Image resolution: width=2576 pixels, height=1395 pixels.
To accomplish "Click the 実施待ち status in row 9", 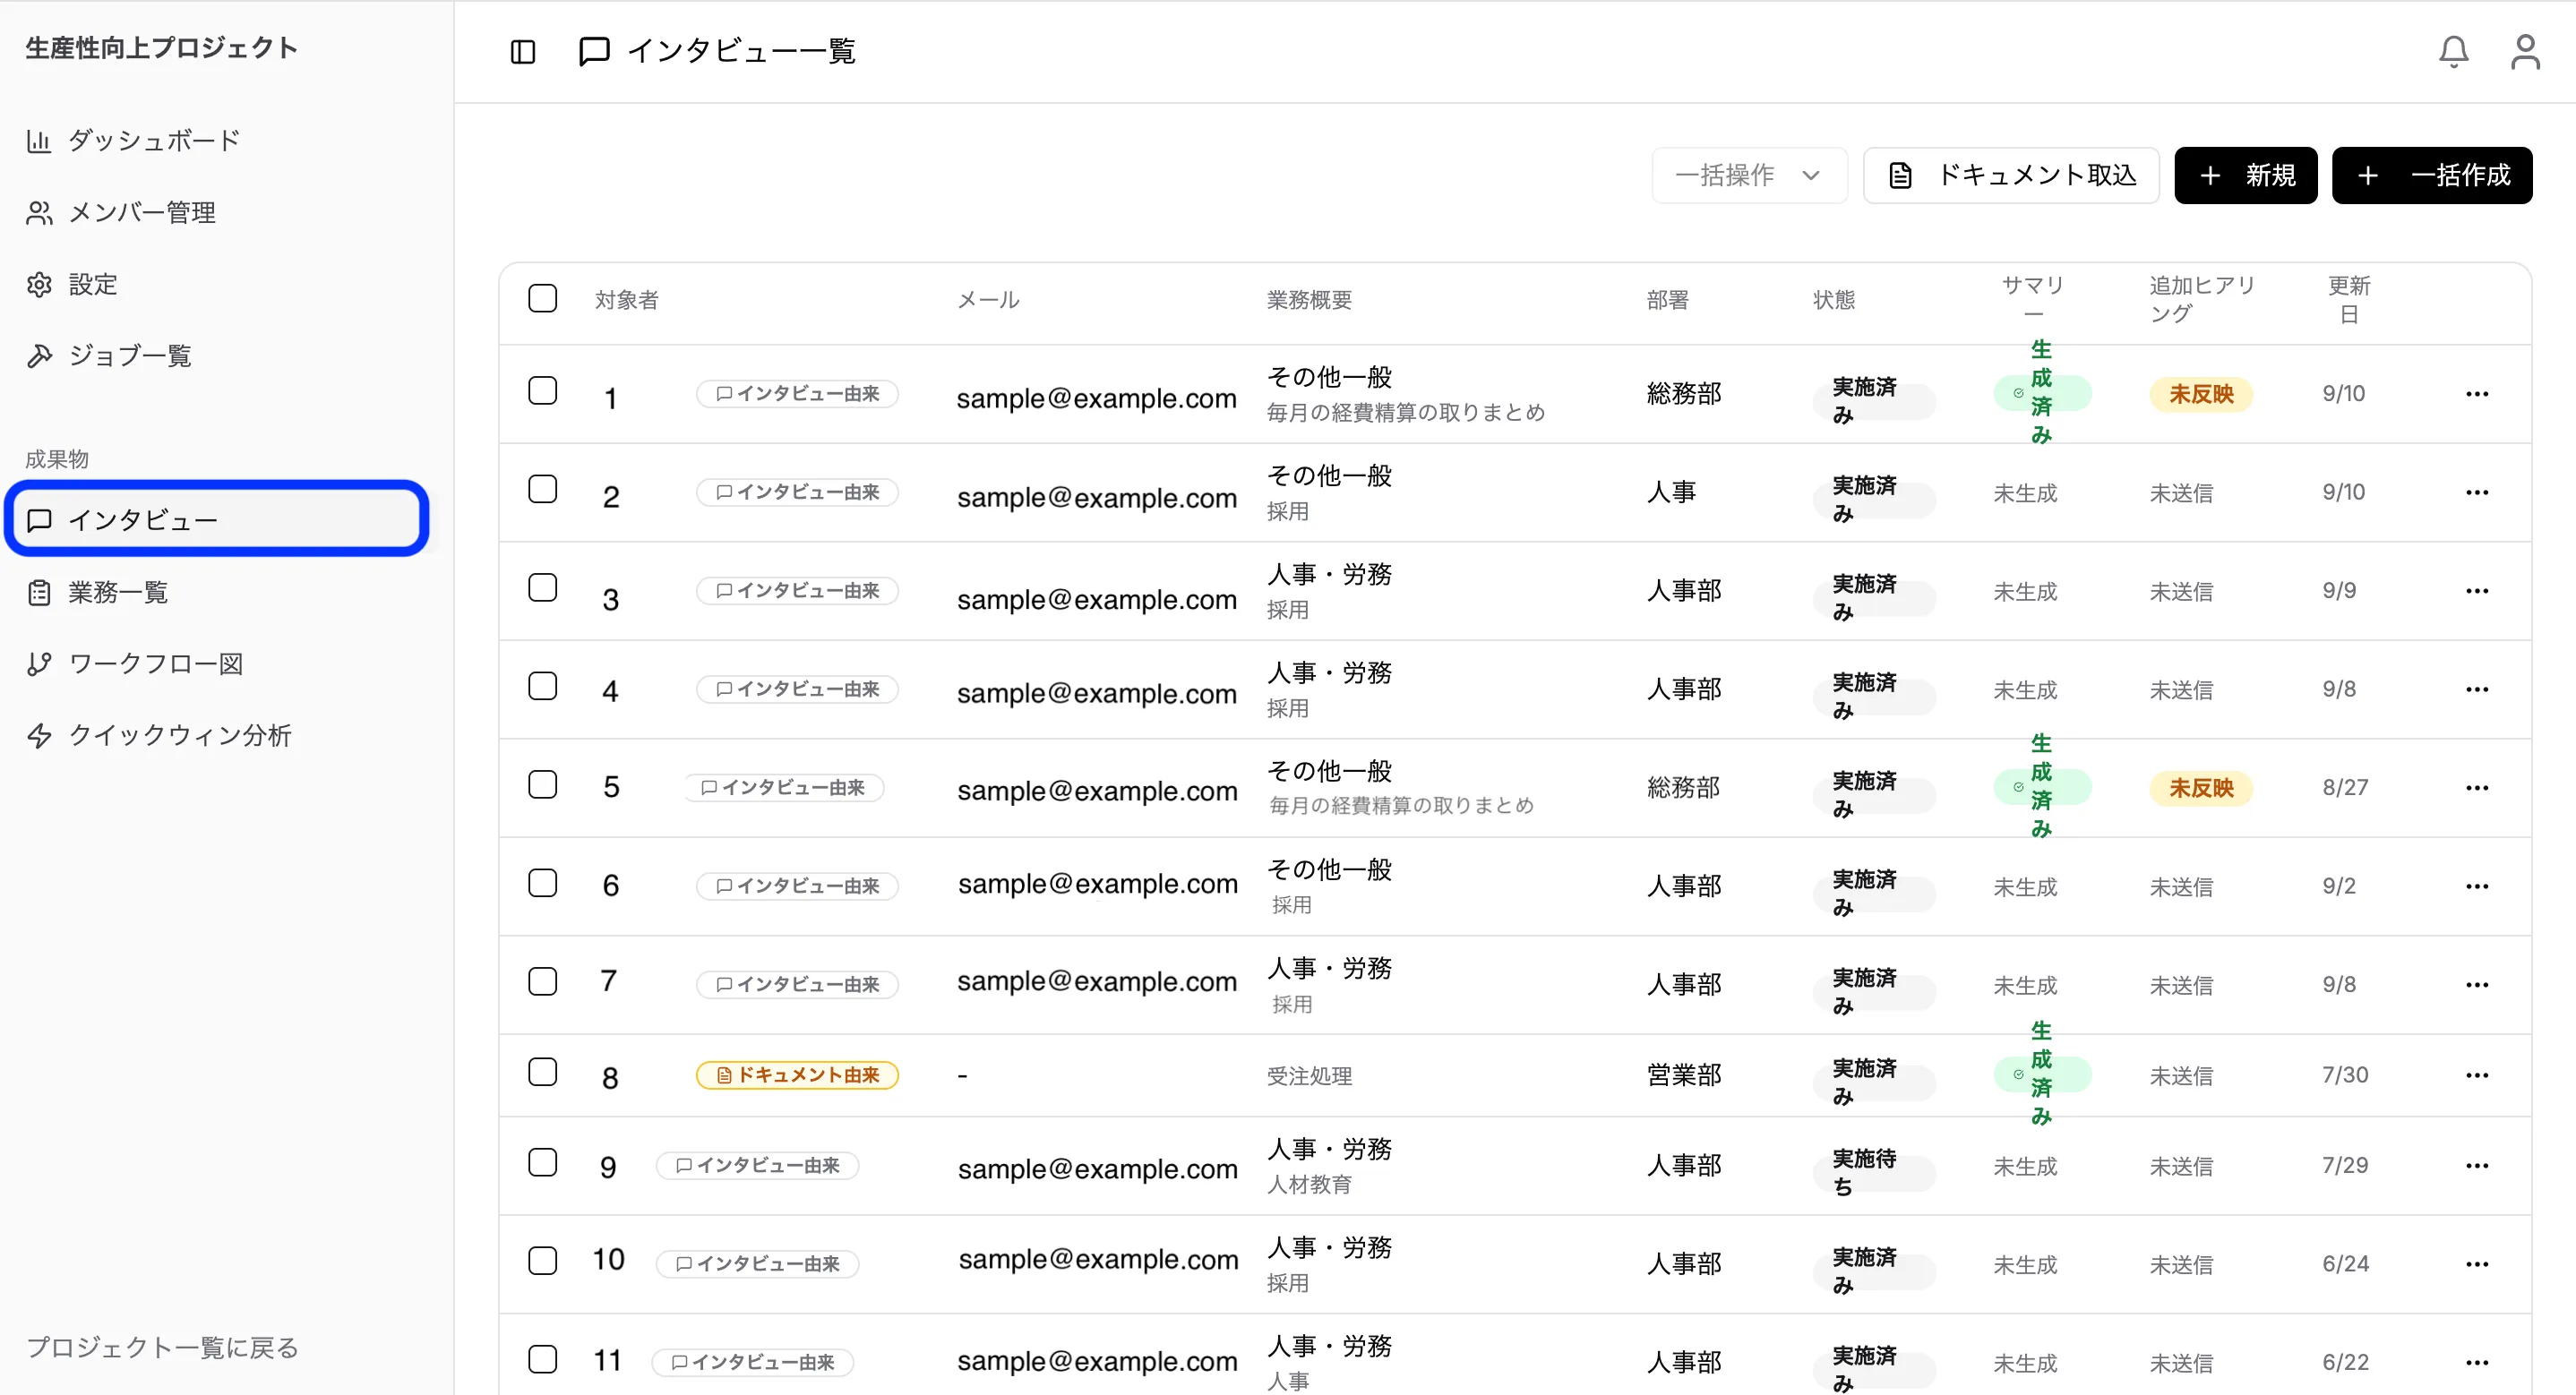I will coord(1874,1173).
